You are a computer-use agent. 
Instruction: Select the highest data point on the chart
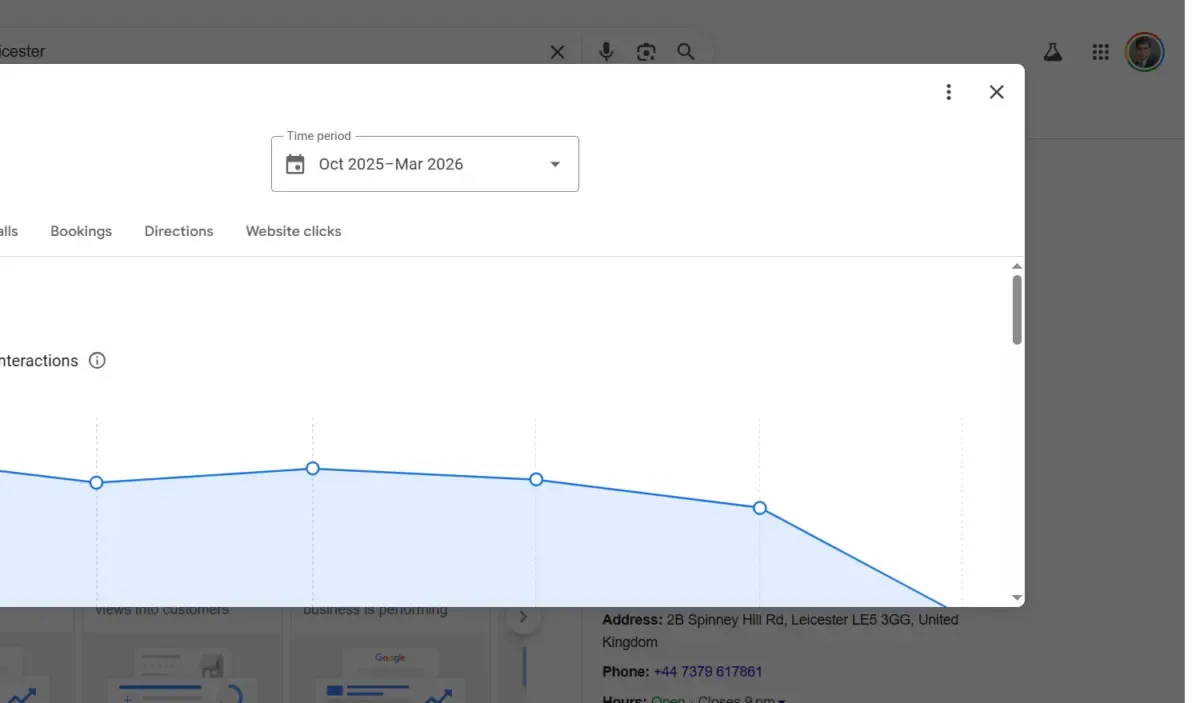tap(313, 468)
